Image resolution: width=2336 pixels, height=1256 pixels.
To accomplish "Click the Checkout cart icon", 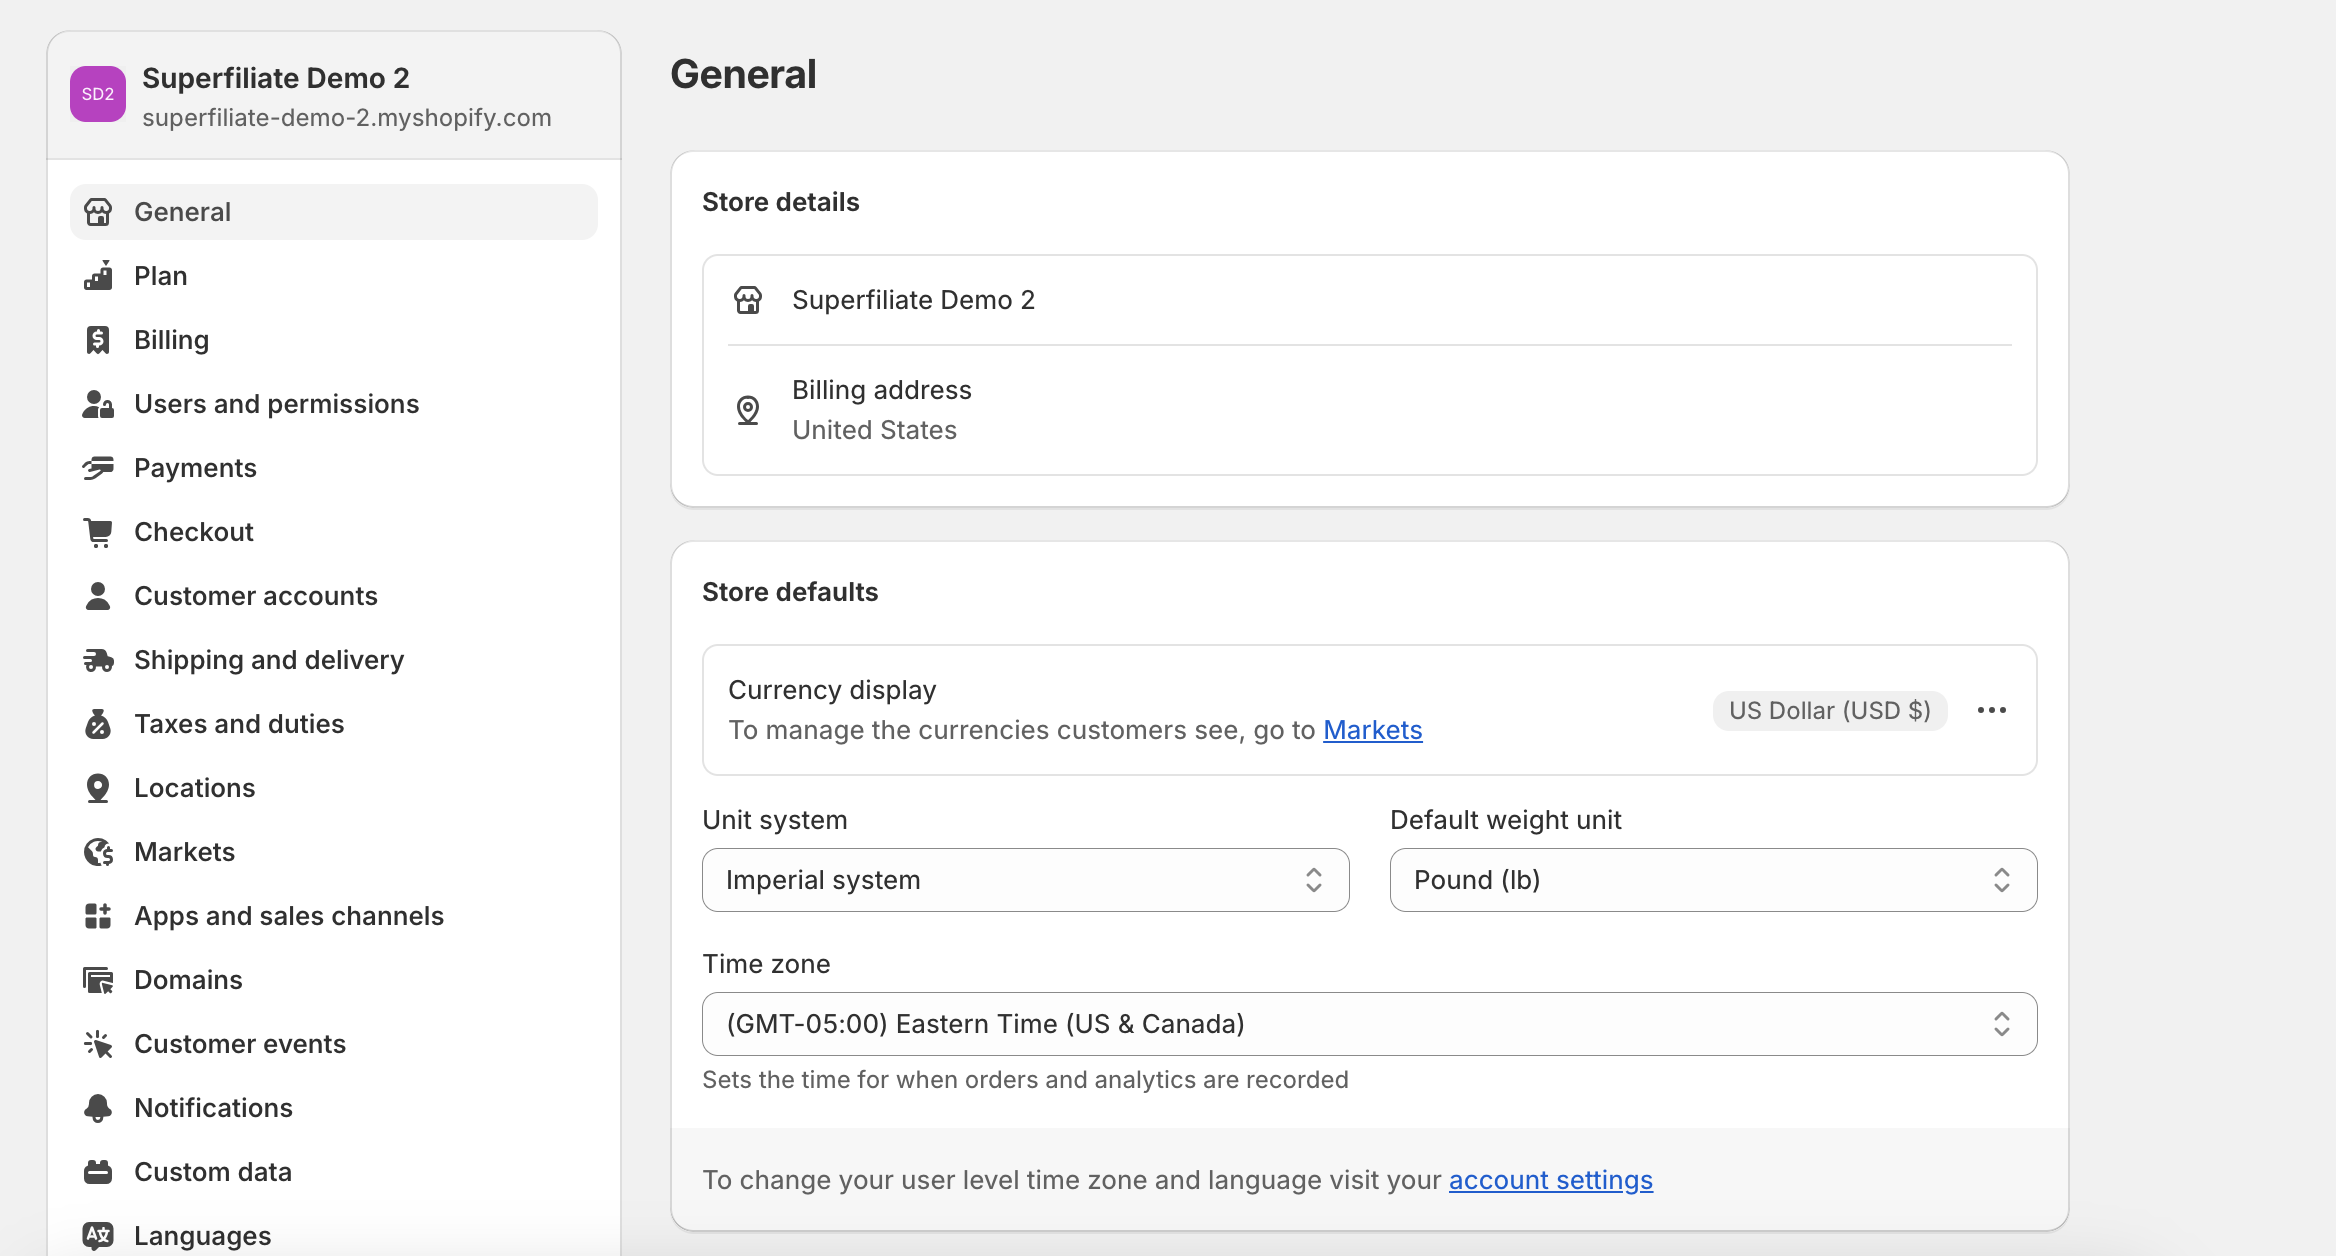I will tap(98, 532).
